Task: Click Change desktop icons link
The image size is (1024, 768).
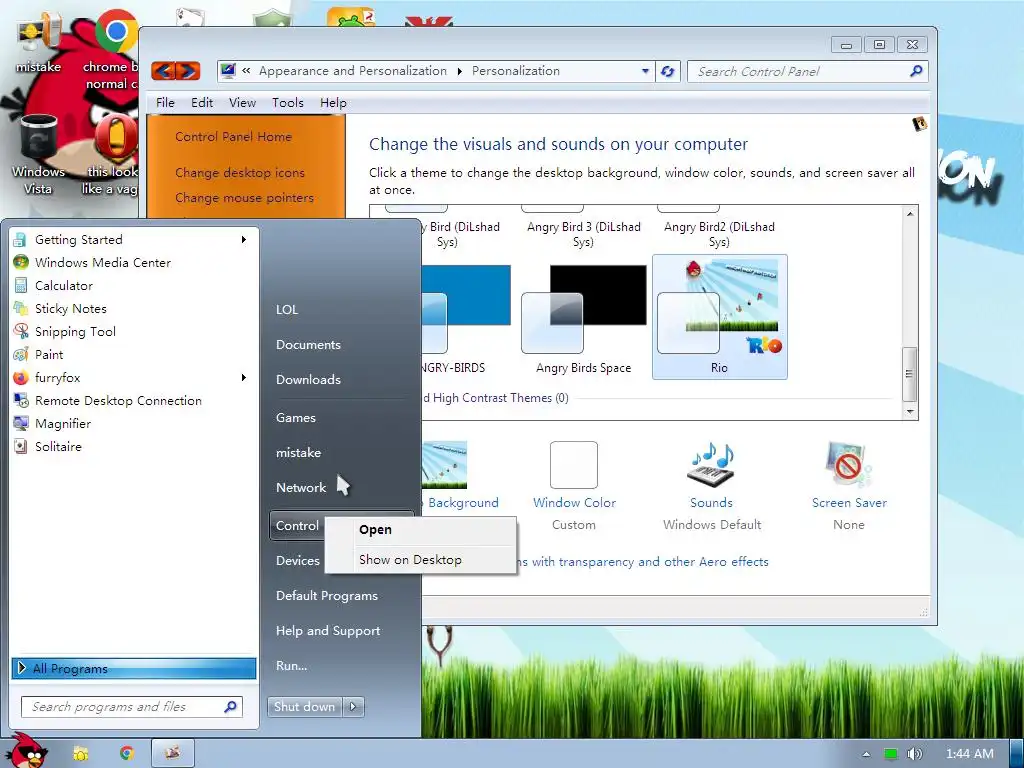Action: tap(240, 172)
